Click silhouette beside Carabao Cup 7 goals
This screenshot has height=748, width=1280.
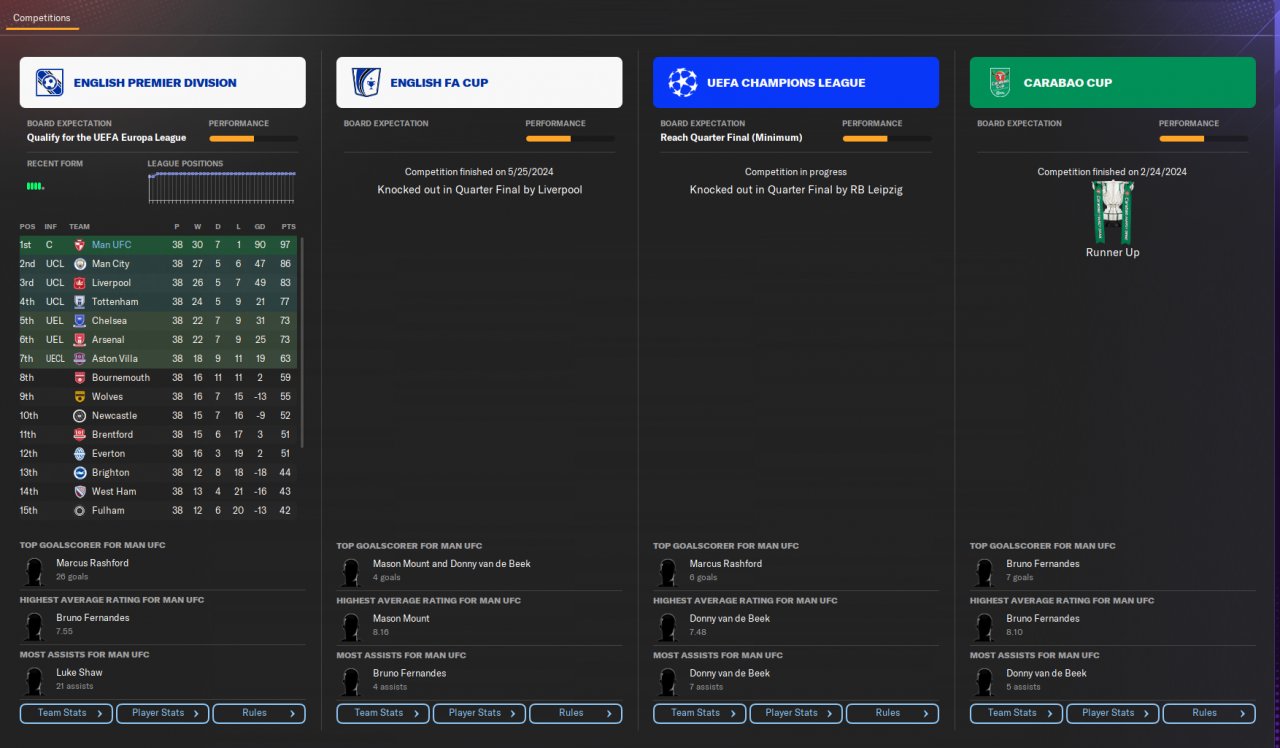point(985,572)
